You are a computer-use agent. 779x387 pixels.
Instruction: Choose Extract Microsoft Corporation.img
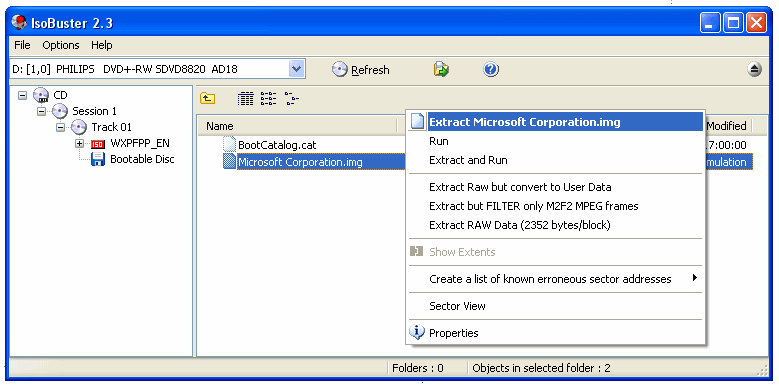(x=556, y=122)
